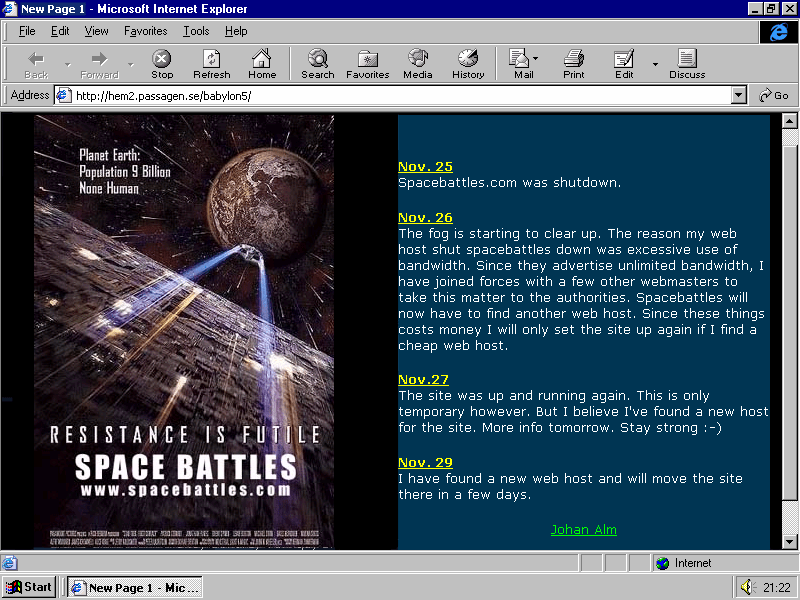Expand the Mail options dropdown arrow
Viewport: 800px width, 600px height.
535,59
